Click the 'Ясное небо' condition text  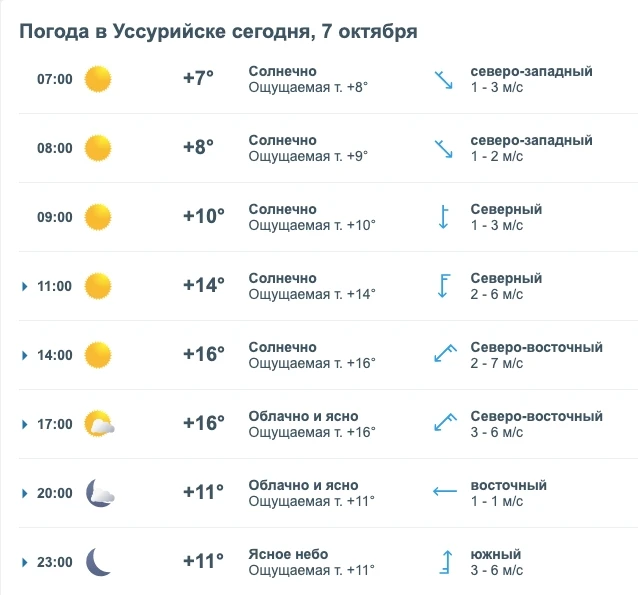pyautogui.click(x=288, y=554)
